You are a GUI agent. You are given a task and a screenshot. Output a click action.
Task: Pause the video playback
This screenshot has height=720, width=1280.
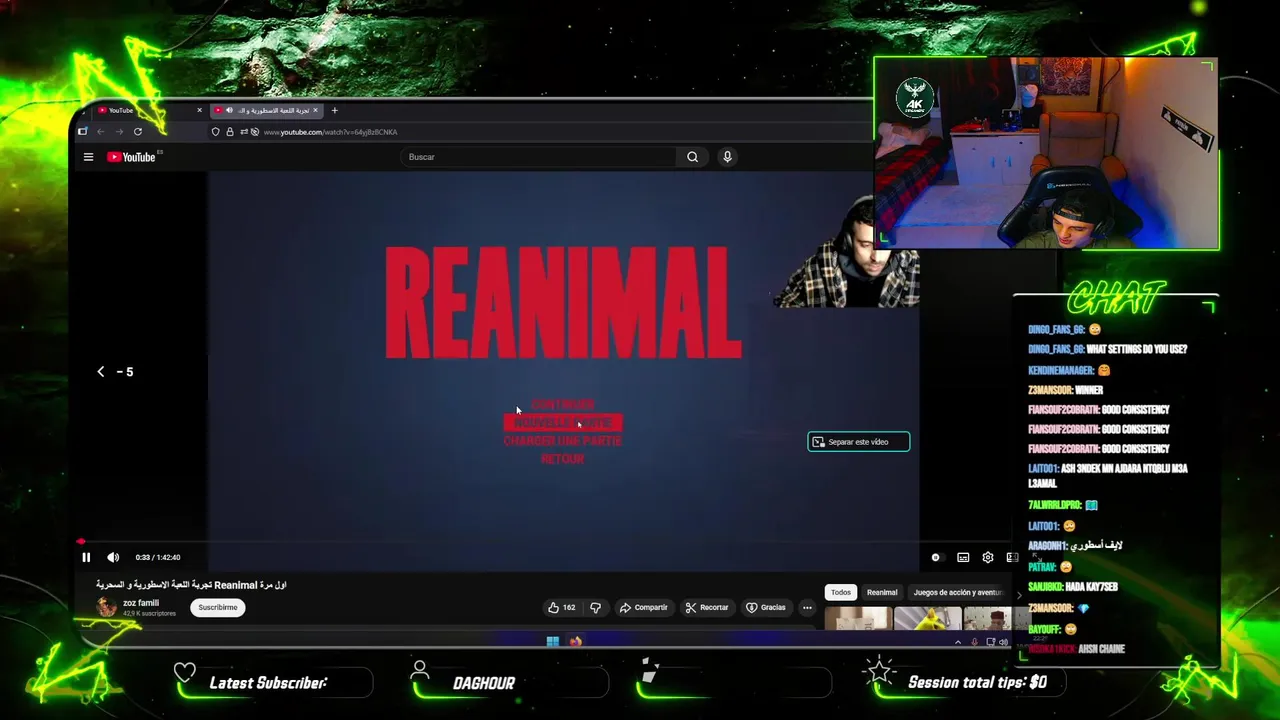(86, 557)
